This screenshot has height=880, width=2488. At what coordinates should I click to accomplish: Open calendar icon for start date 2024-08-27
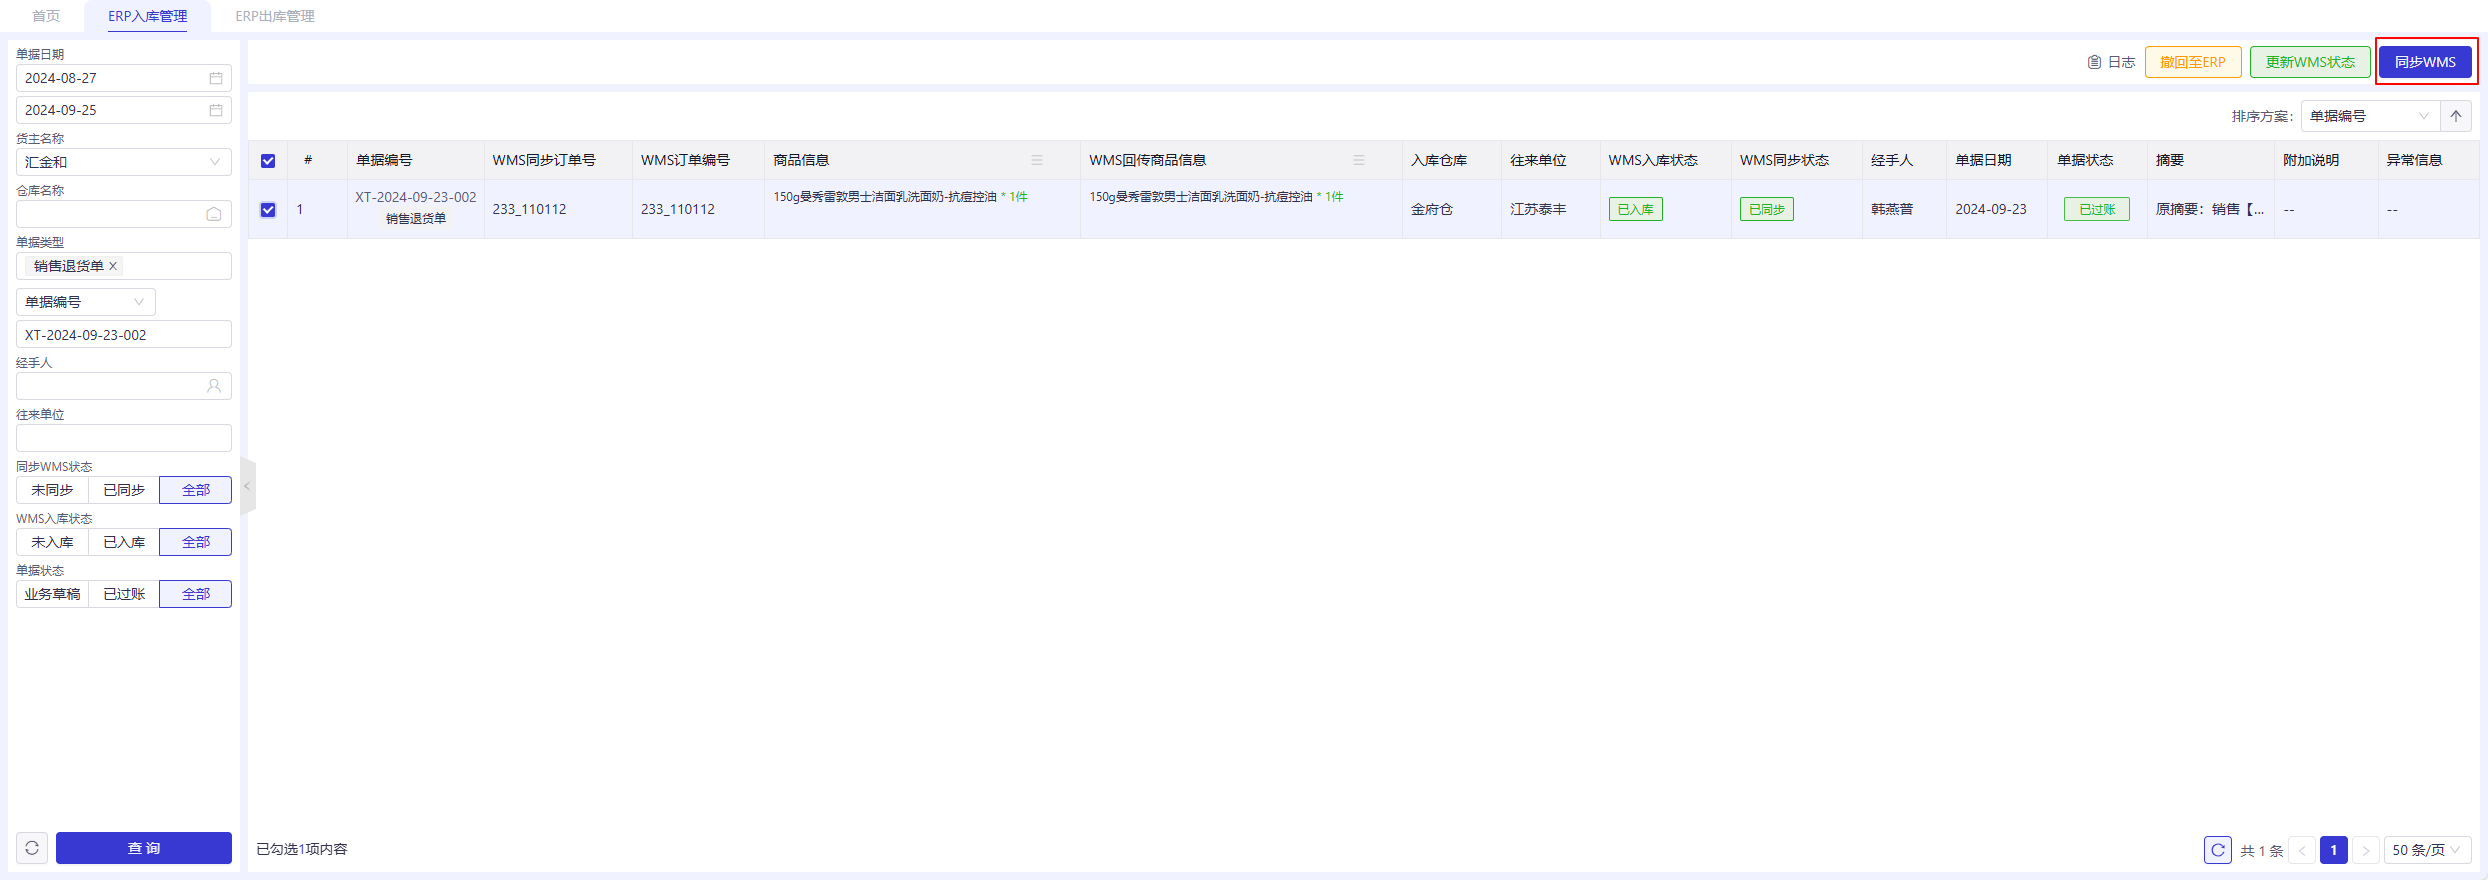[215, 78]
